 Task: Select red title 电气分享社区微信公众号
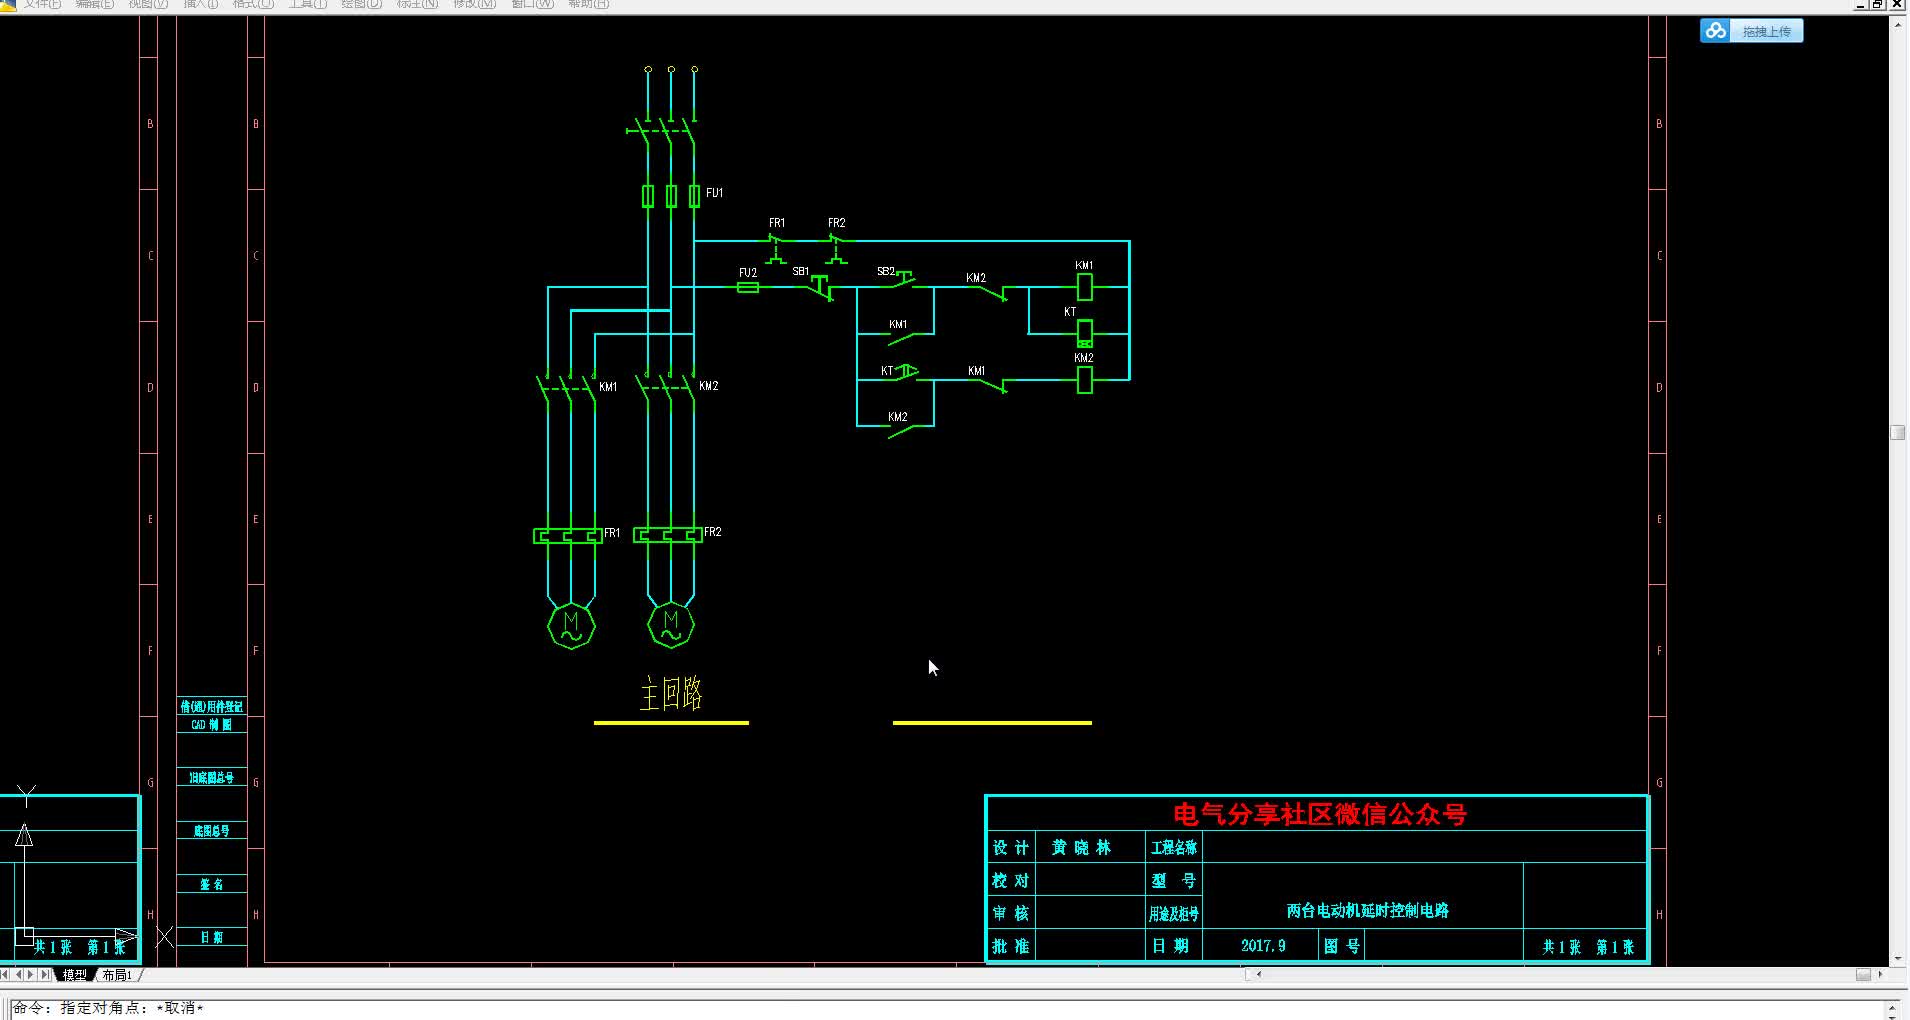(x=1320, y=814)
